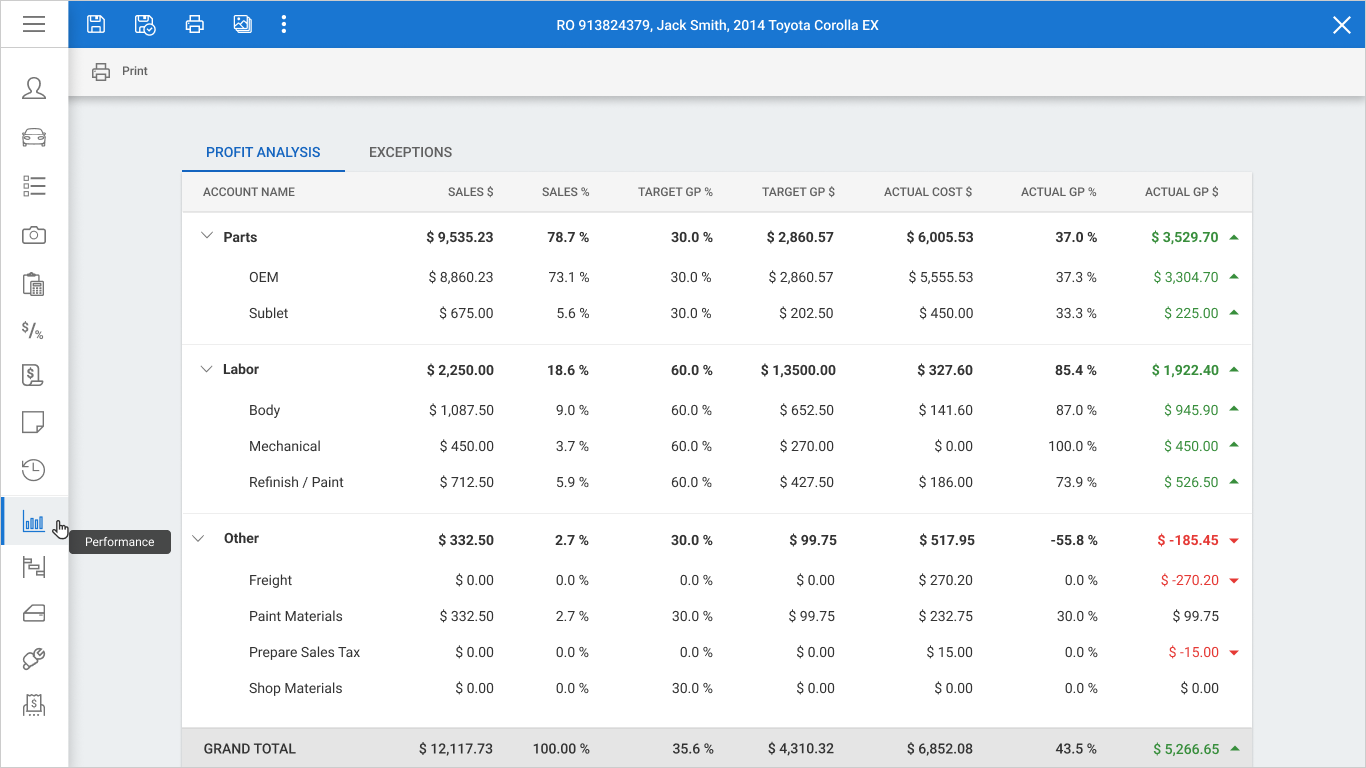Viewport: 1366px width, 768px height.
Task: Select the Prepare Sales Tax row label
Action: tap(305, 652)
